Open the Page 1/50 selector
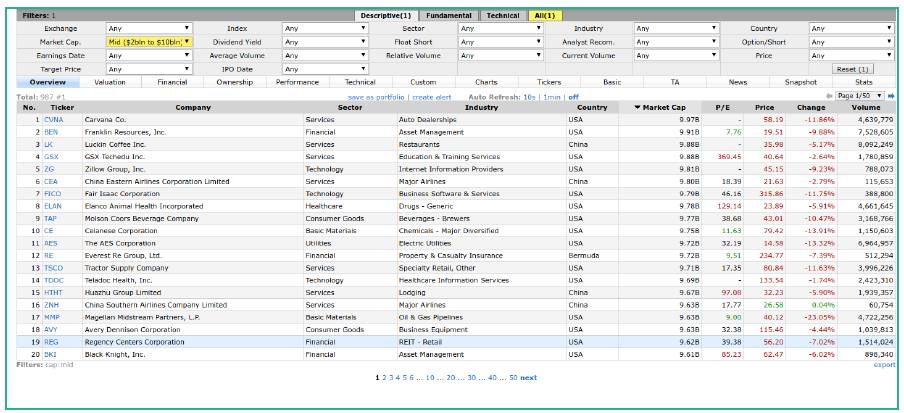The height and width of the screenshot is (413, 904). (859, 95)
